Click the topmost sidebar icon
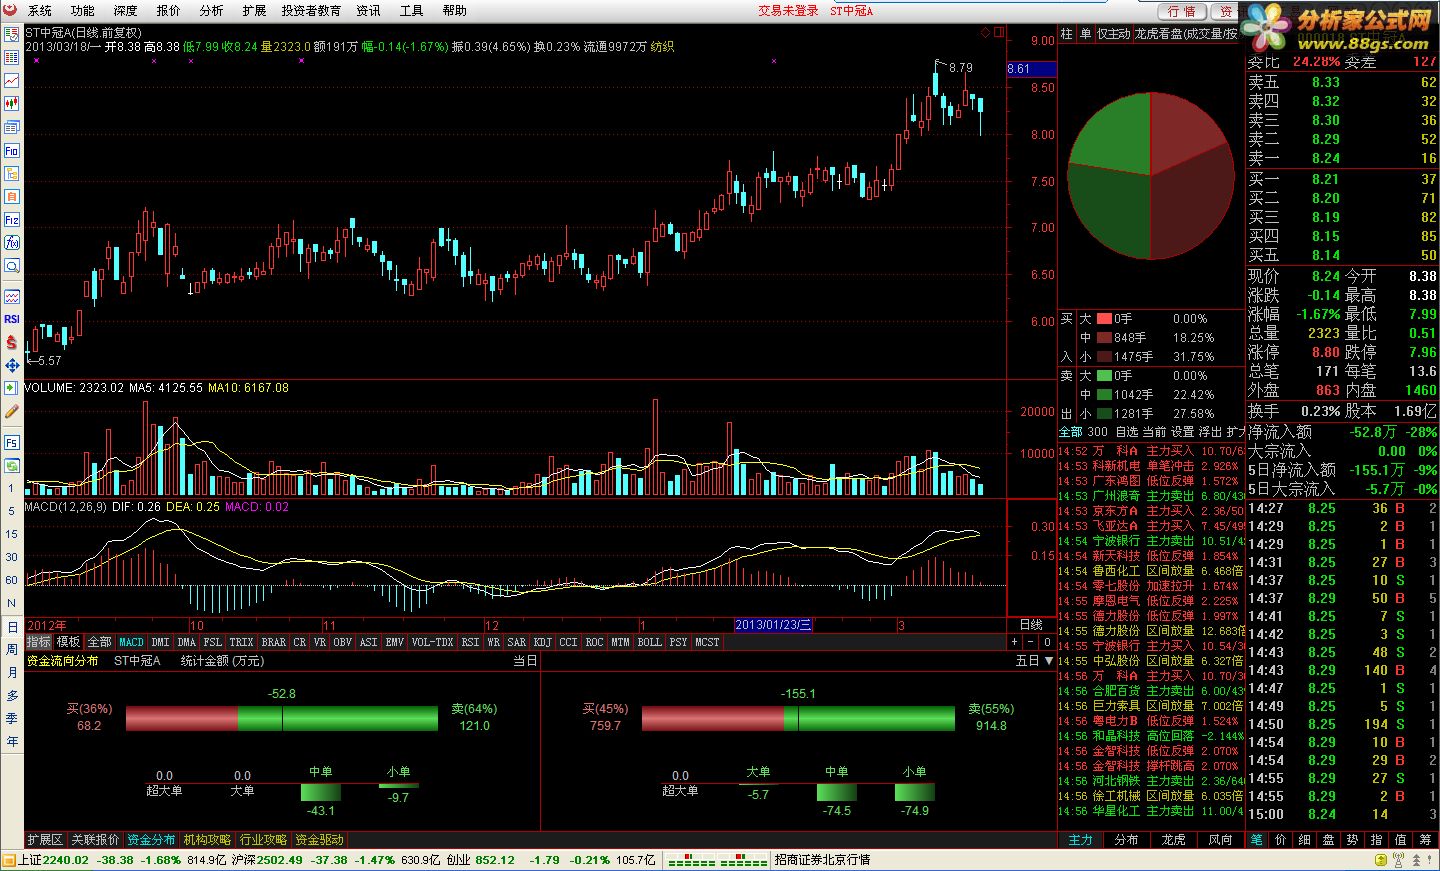Viewport: 1440px width, 871px height. pos(12,34)
